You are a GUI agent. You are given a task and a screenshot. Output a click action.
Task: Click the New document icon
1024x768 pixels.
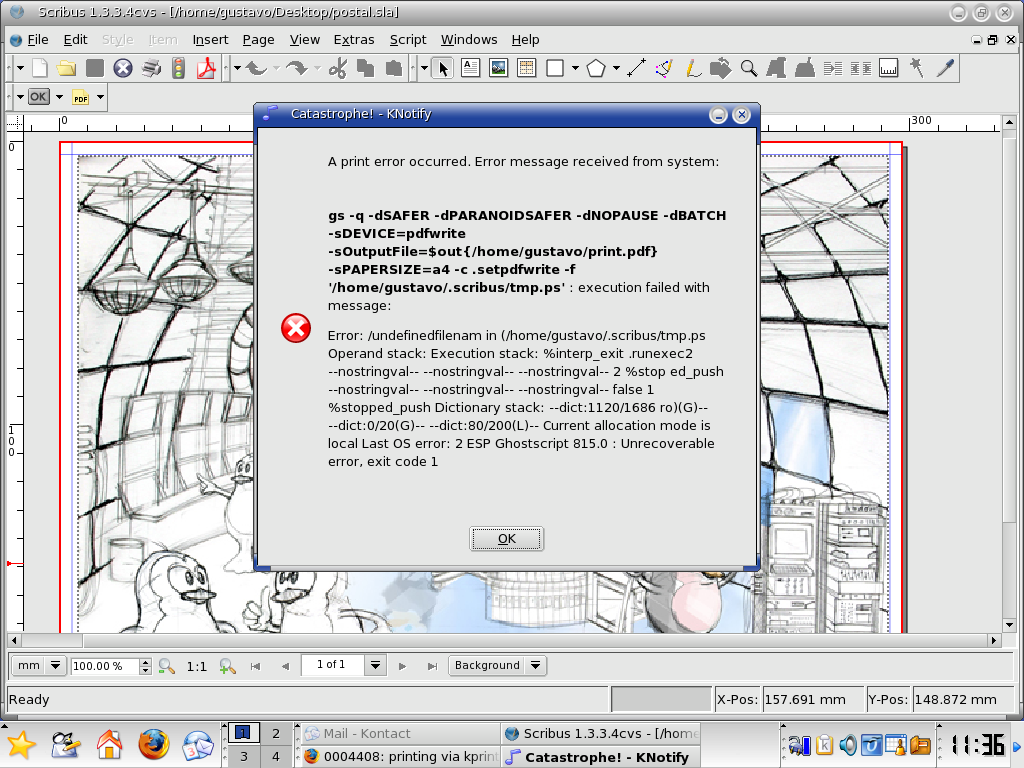(x=40, y=69)
